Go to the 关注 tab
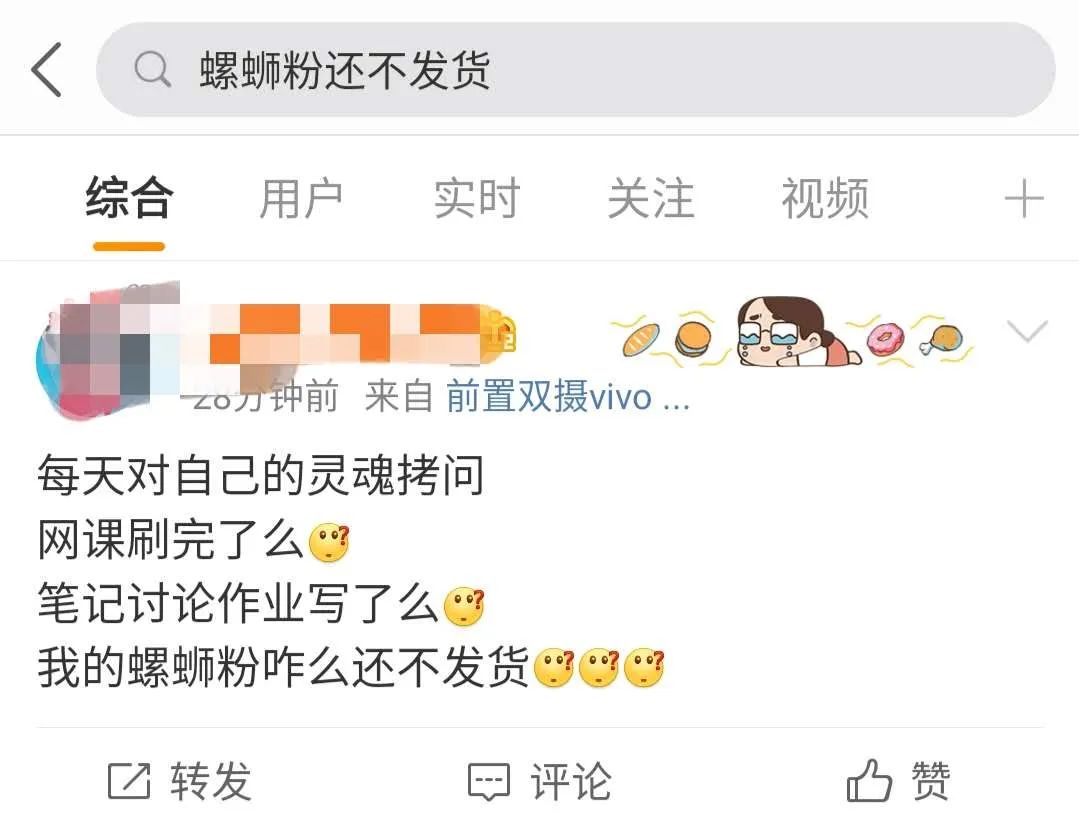The image size is (1079, 820). 651,199
